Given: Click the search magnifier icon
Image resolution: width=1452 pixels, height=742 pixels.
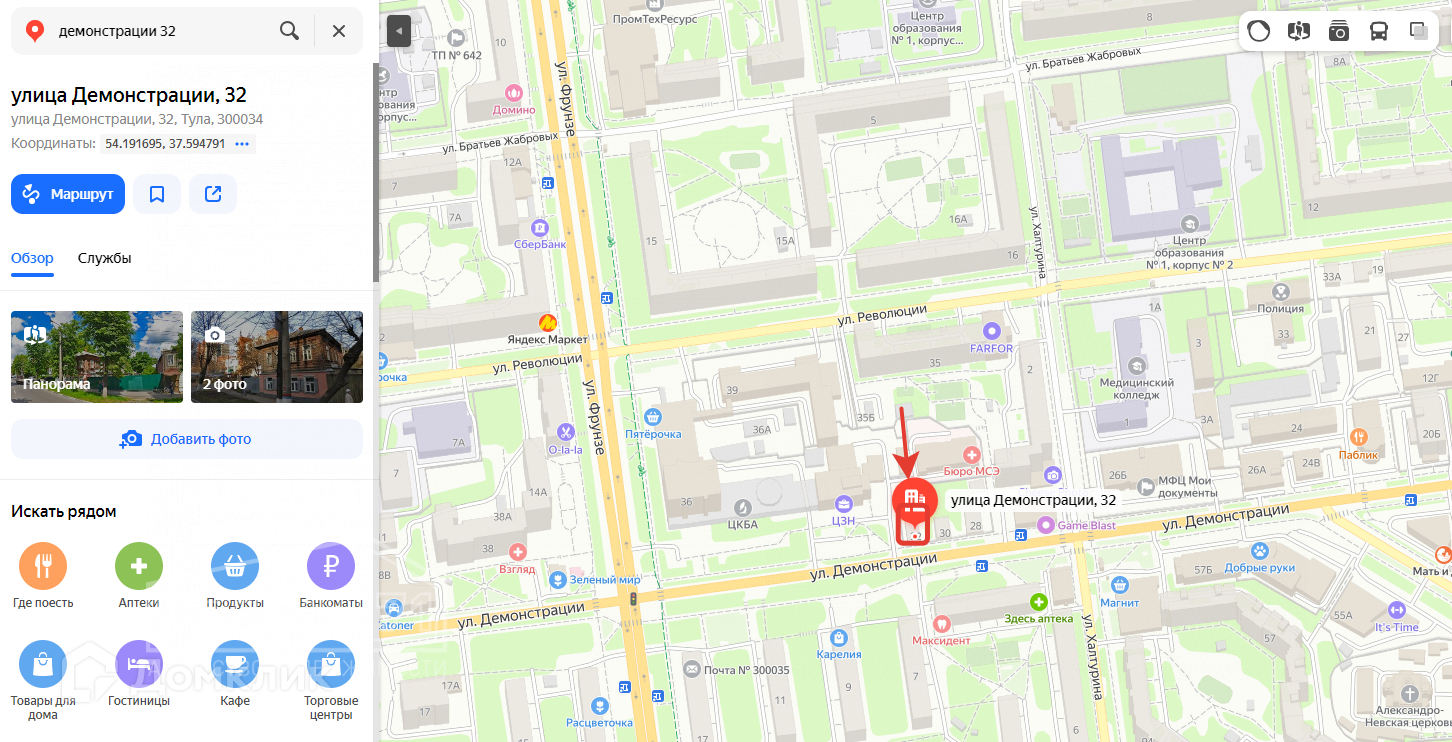Looking at the screenshot, I should 289,31.
